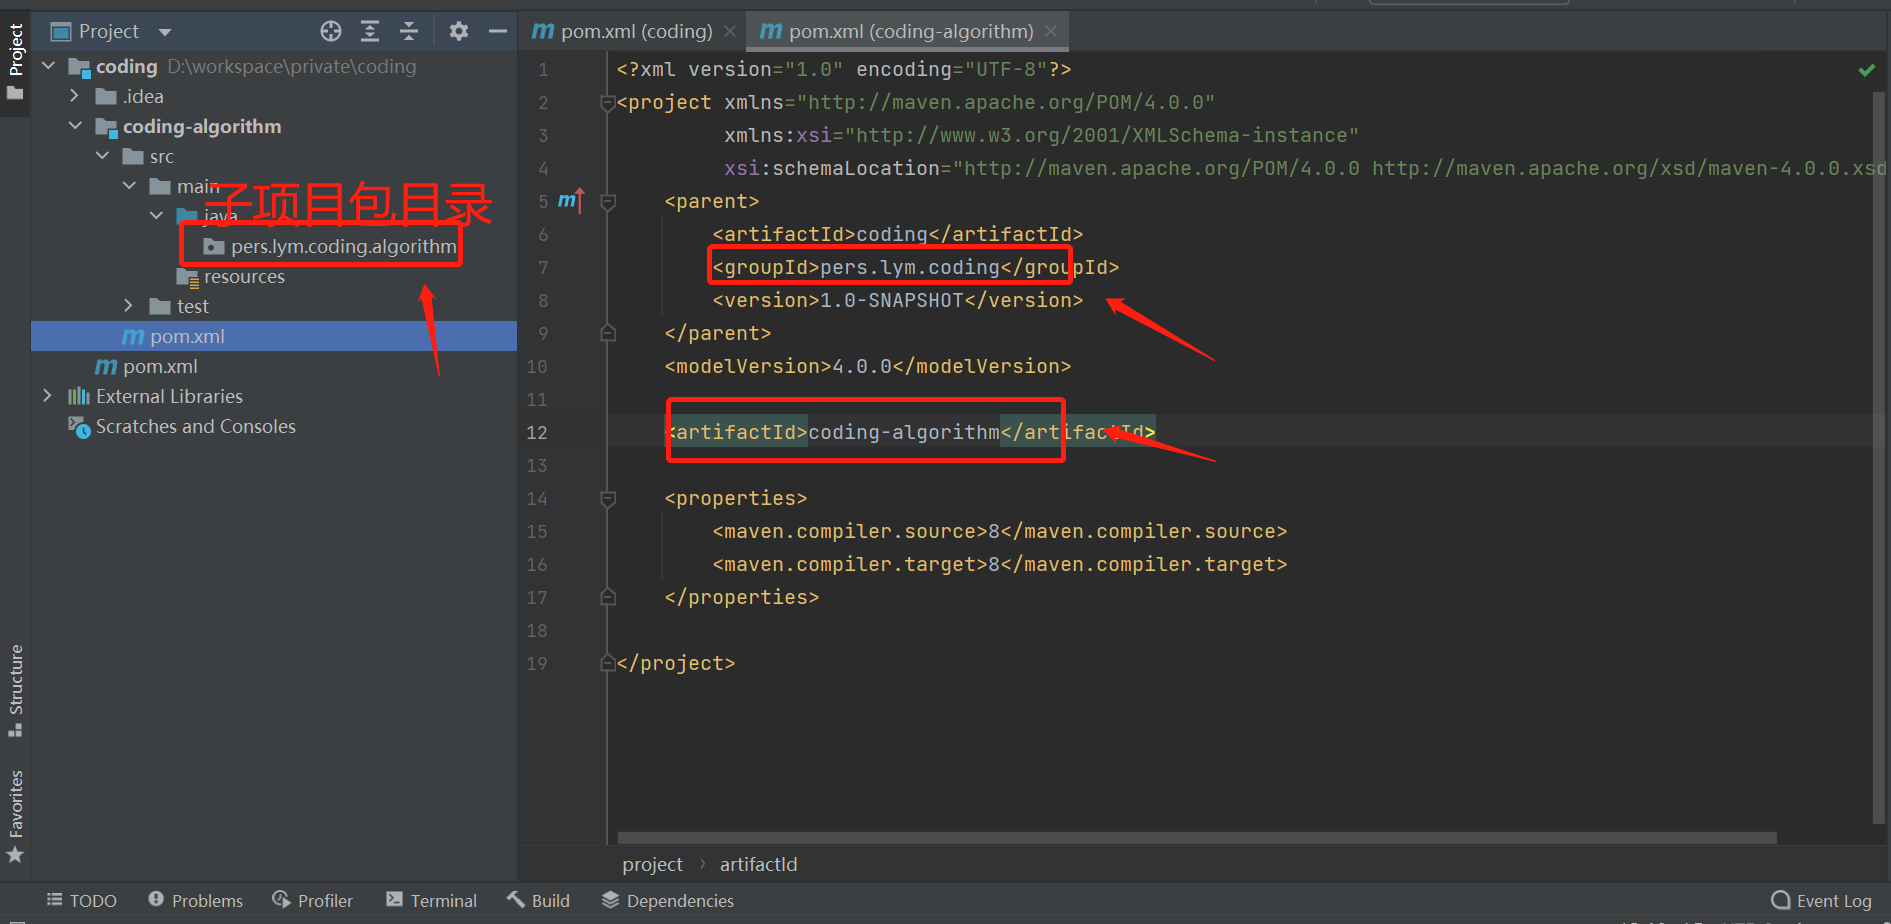Fold the properties block at line 14
This screenshot has width=1891, height=924.
click(607, 498)
